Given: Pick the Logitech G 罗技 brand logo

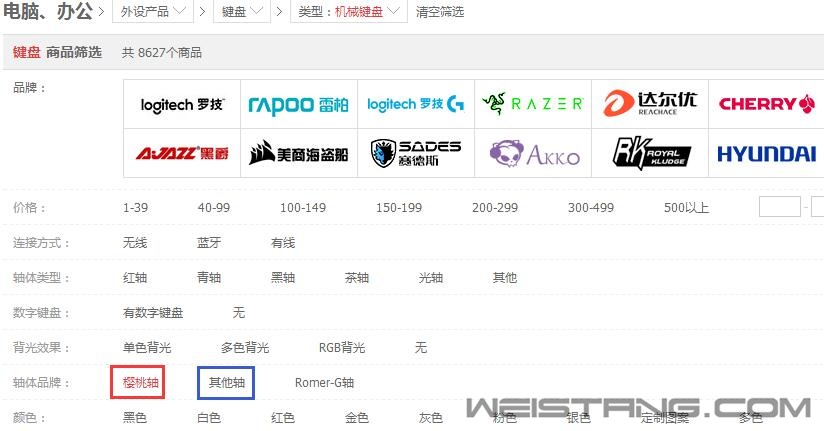Looking at the screenshot, I should (416, 104).
